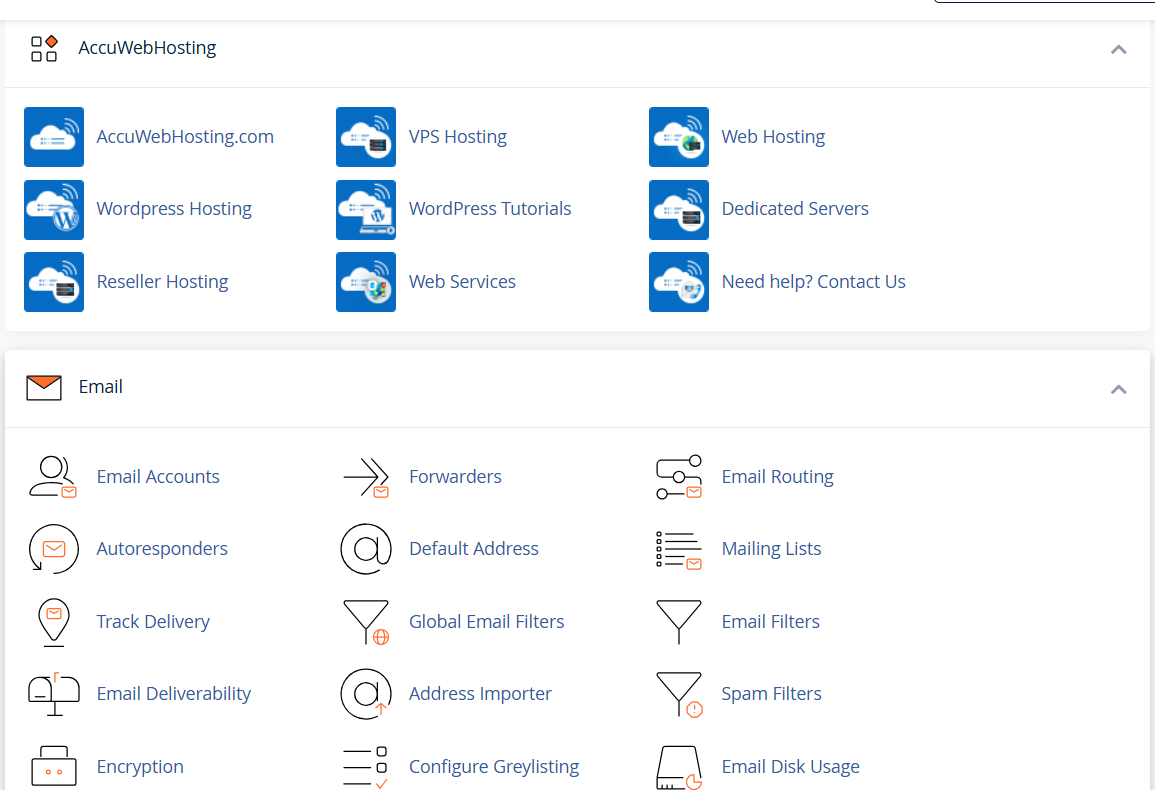Viewport: 1155px width, 790px height.
Task: Open the Global Email Filters link
Action: pyautogui.click(x=486, y=622)
